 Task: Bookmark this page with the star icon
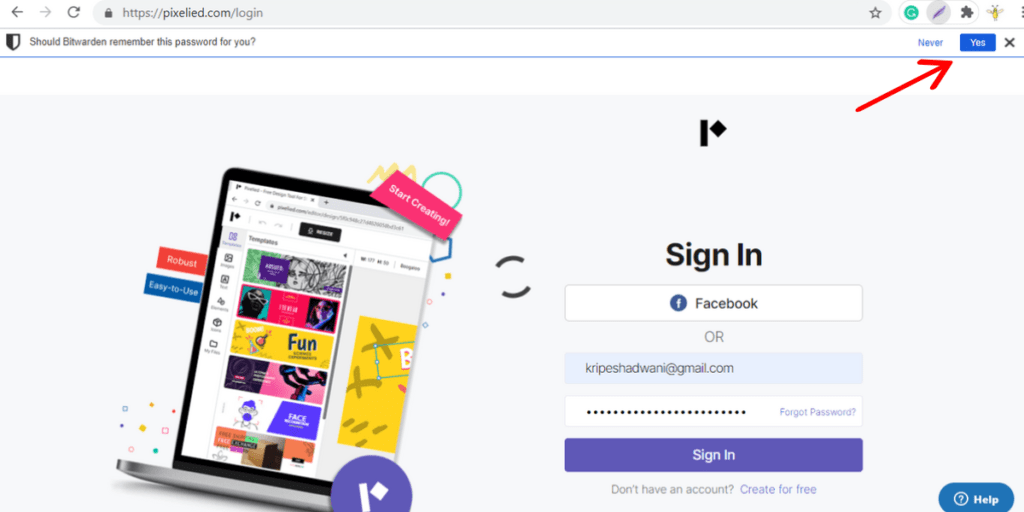tap(875, 12)
